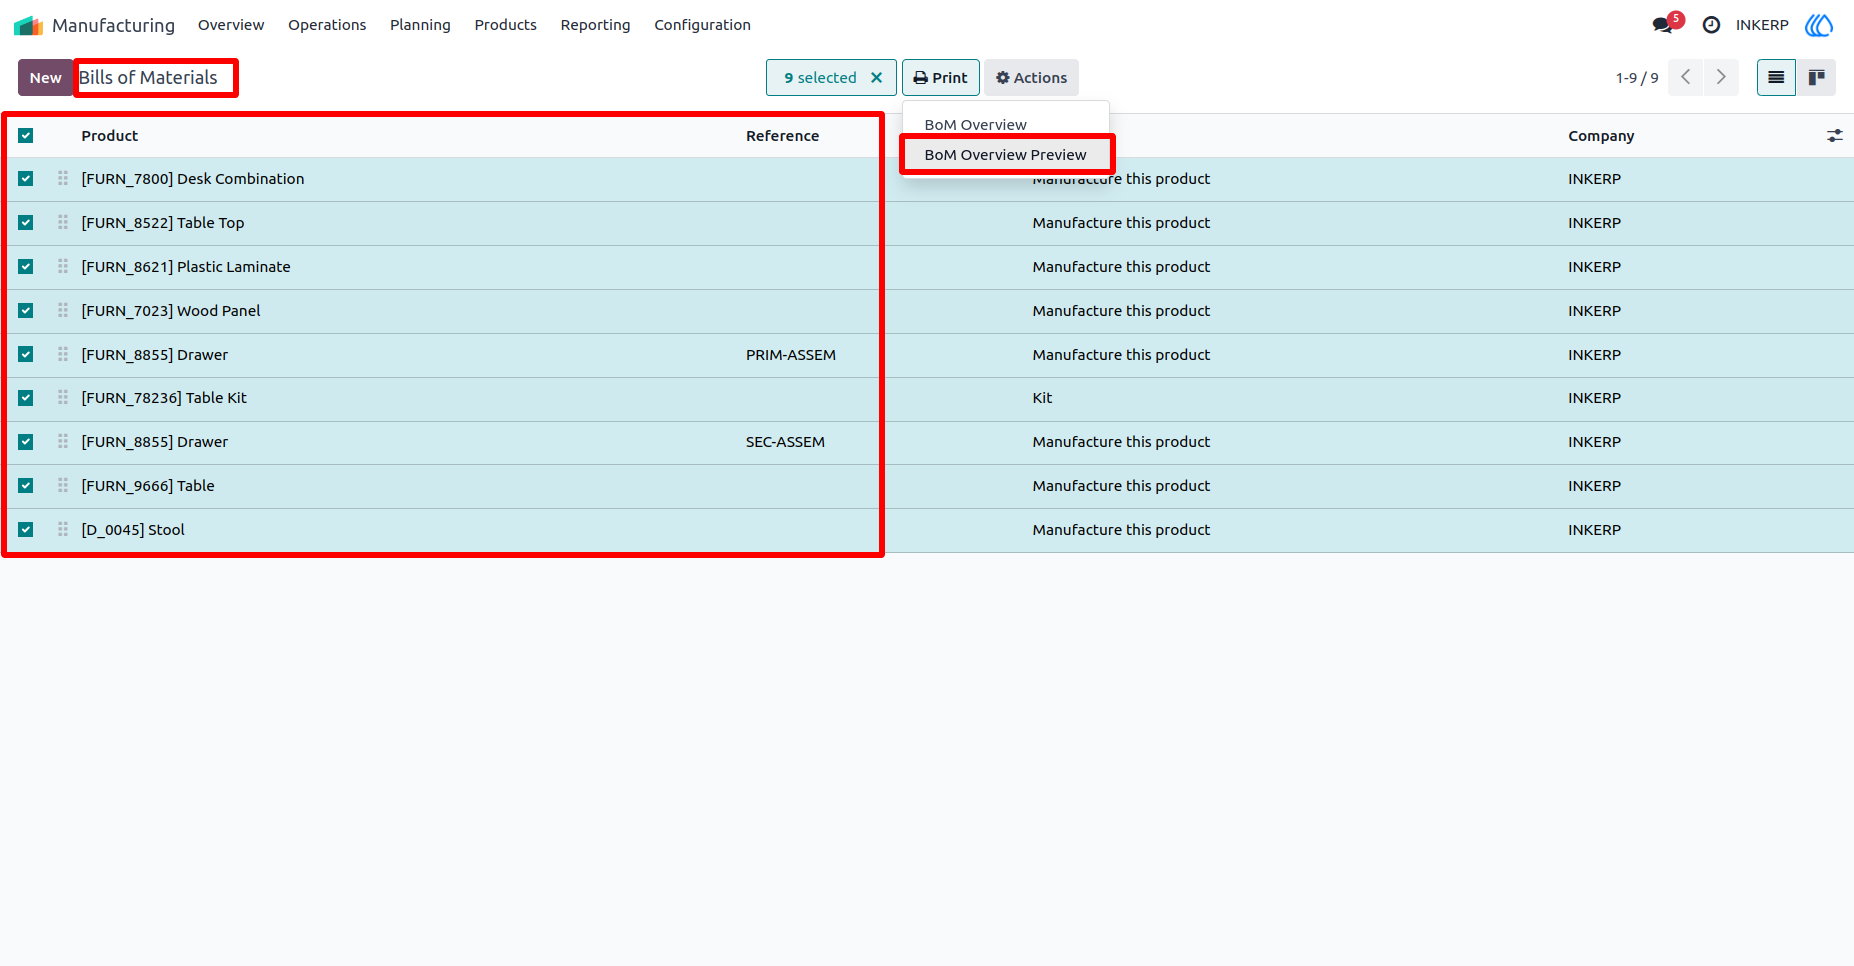The height and width of the screenshot is (966, 1854).
Task: Click drag handle for Table Kit row
Action: pyautogui.click(x=63, y=397)
